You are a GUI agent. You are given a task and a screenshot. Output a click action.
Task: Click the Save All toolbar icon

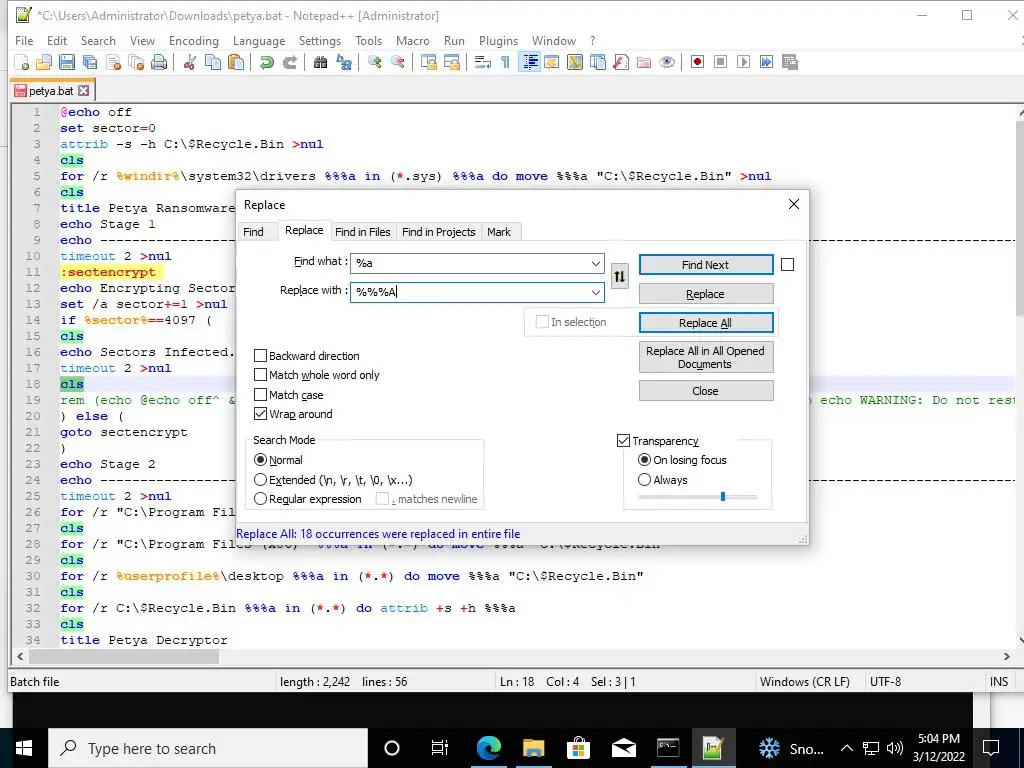click(x=89, y=63)
